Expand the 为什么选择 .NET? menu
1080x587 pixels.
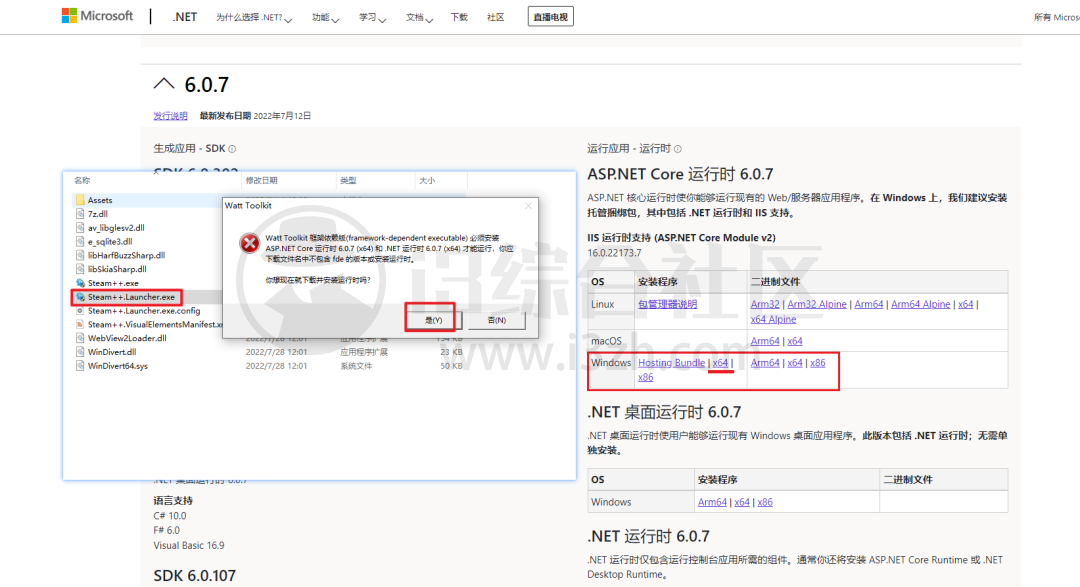[253, 17]
